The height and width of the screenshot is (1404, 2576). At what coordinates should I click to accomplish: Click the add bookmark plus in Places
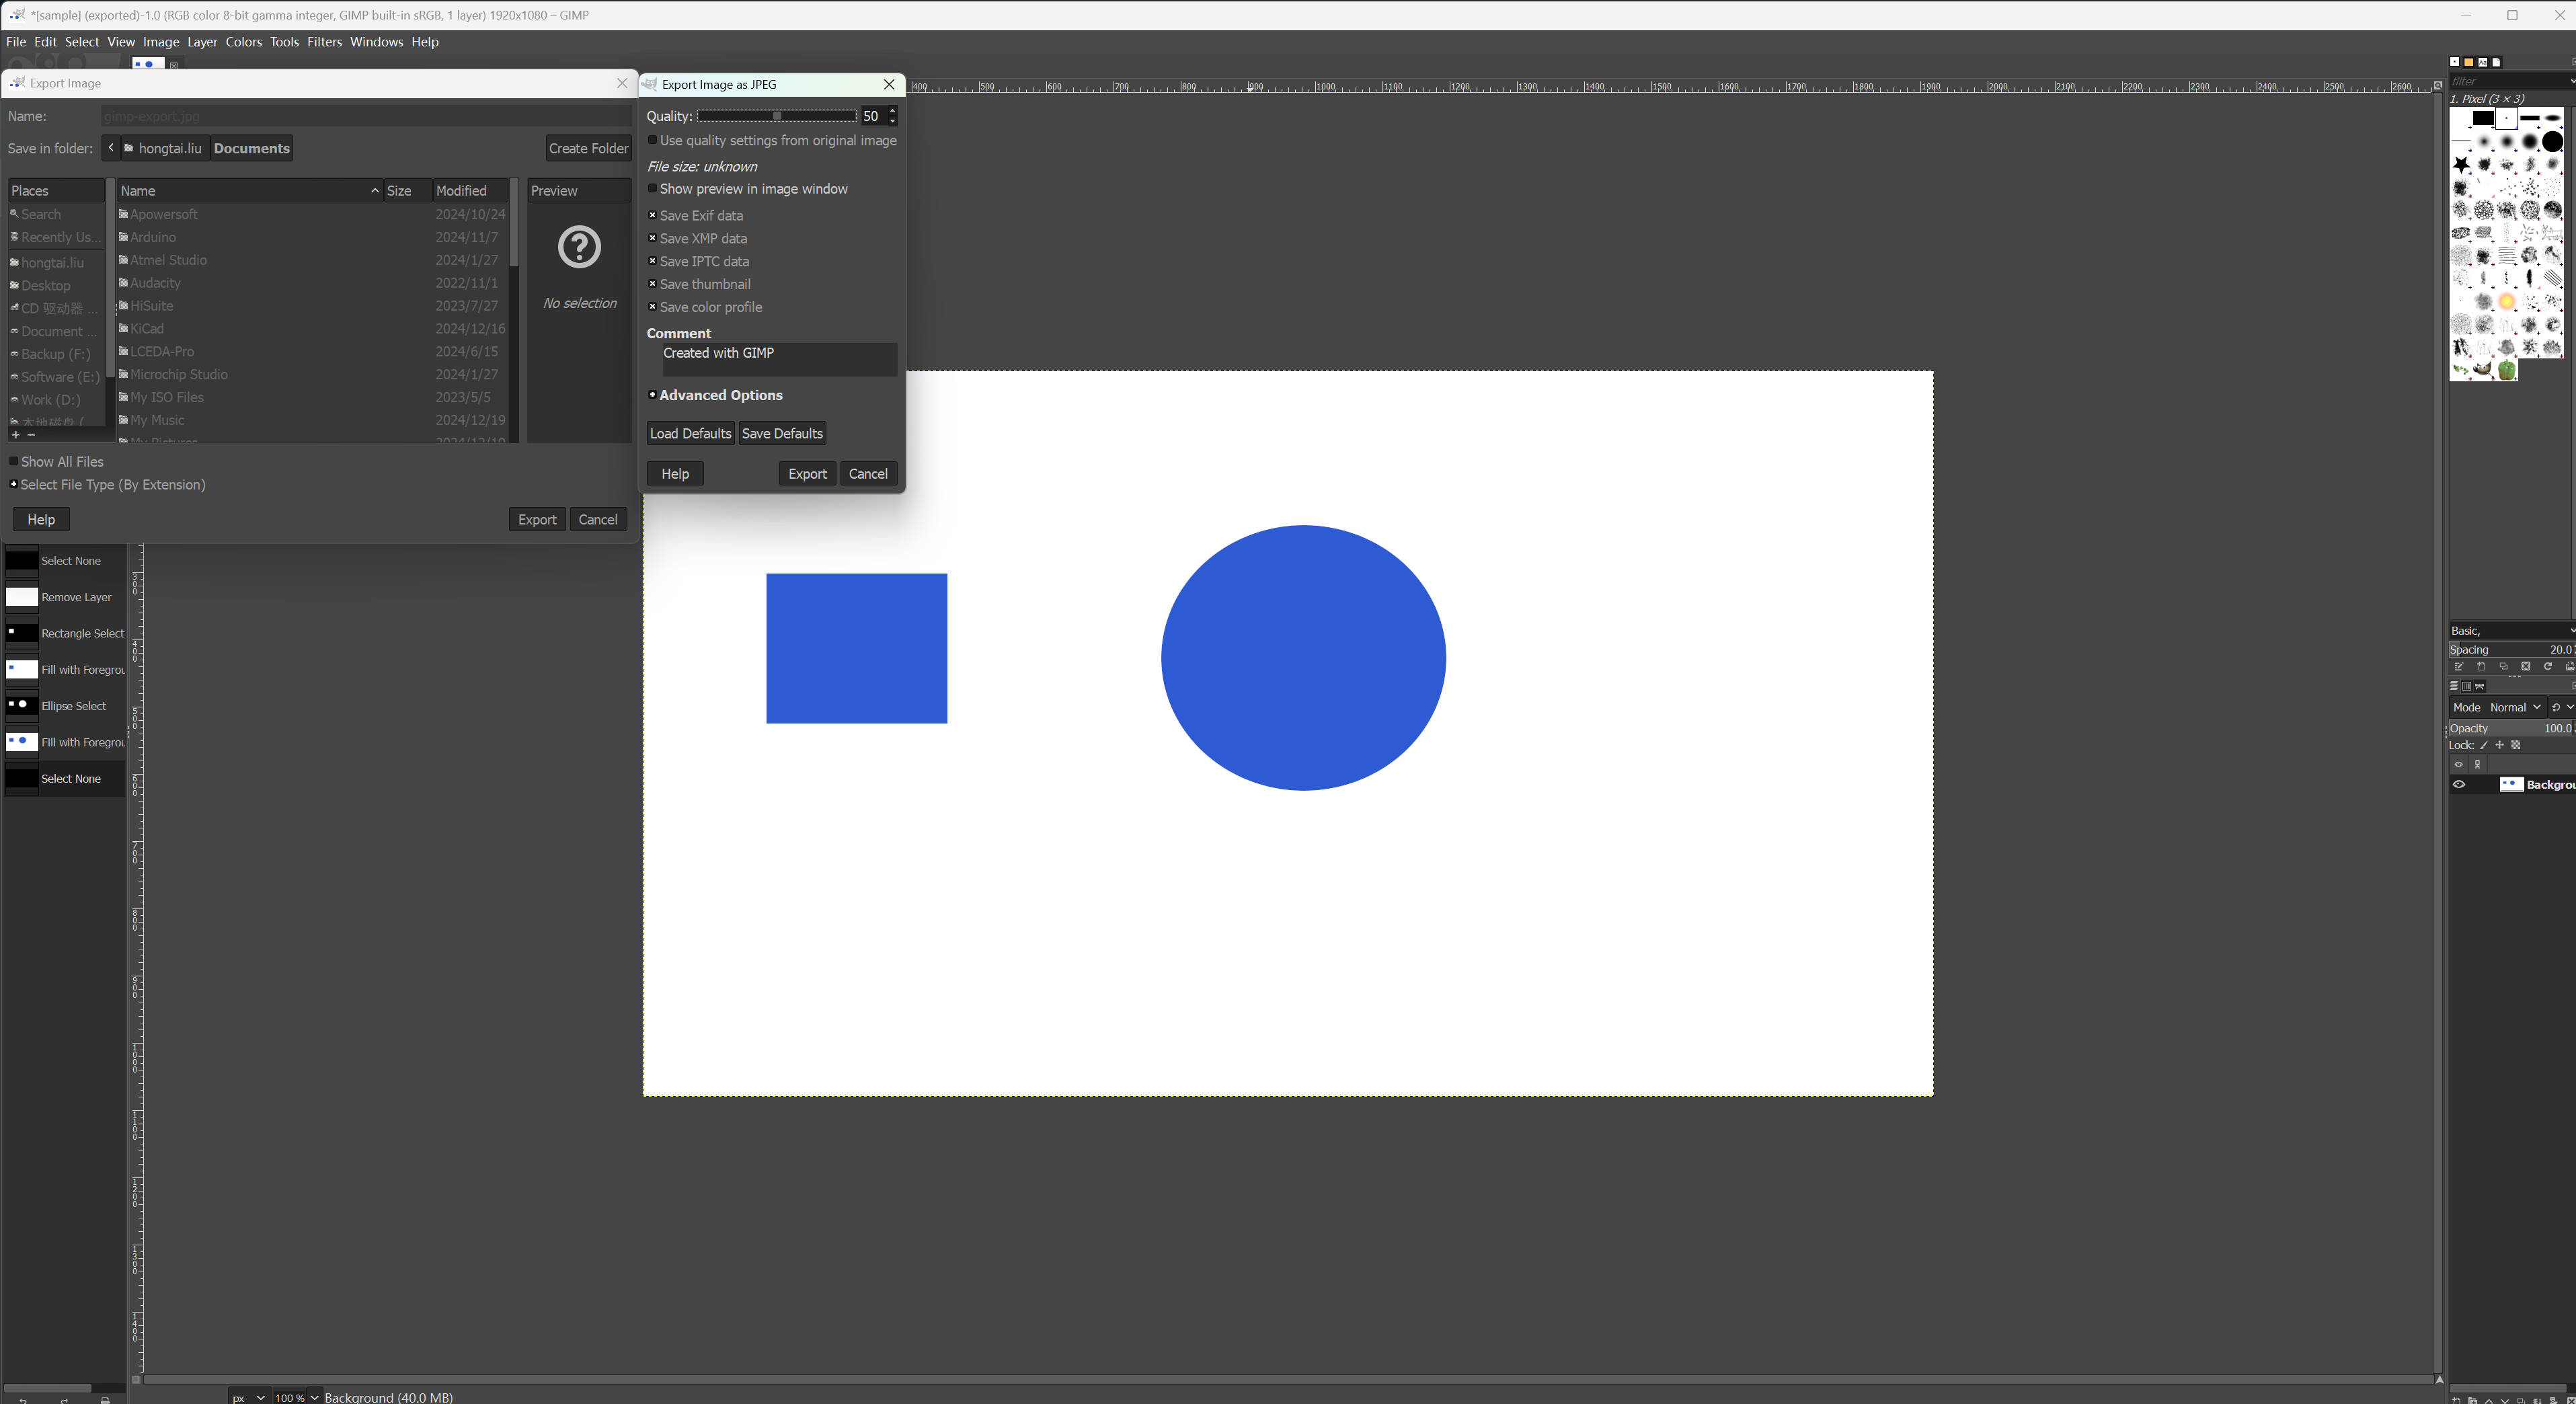coord(15,435)
